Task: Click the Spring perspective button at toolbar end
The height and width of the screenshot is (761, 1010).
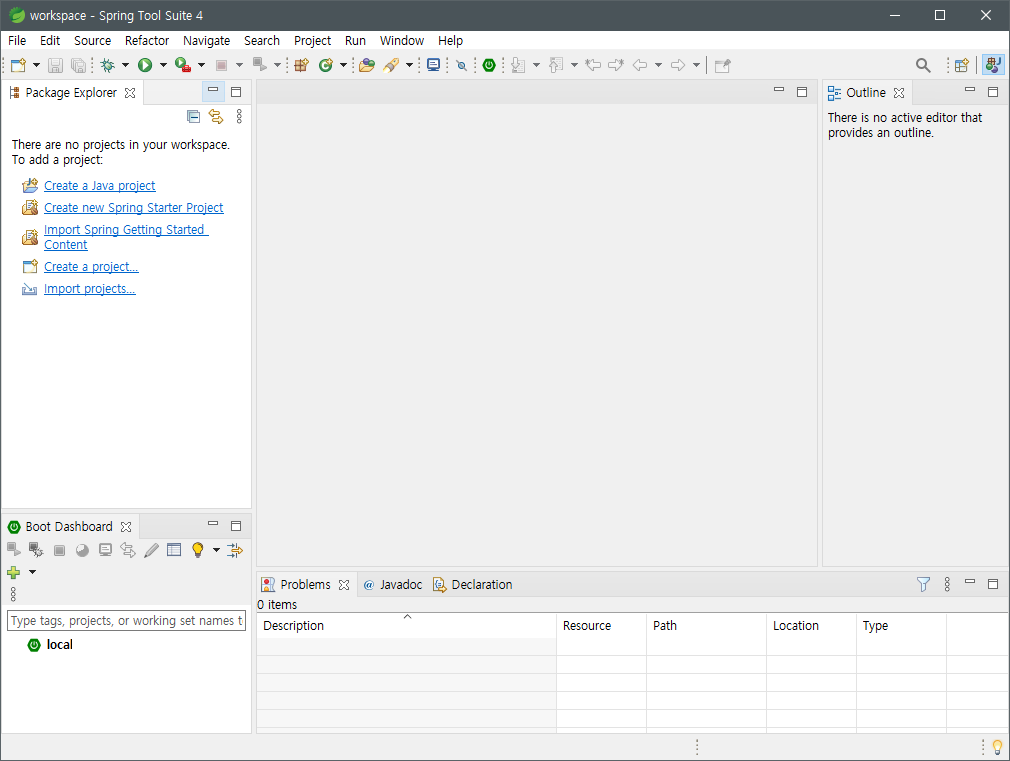Action: pos(993,65)
